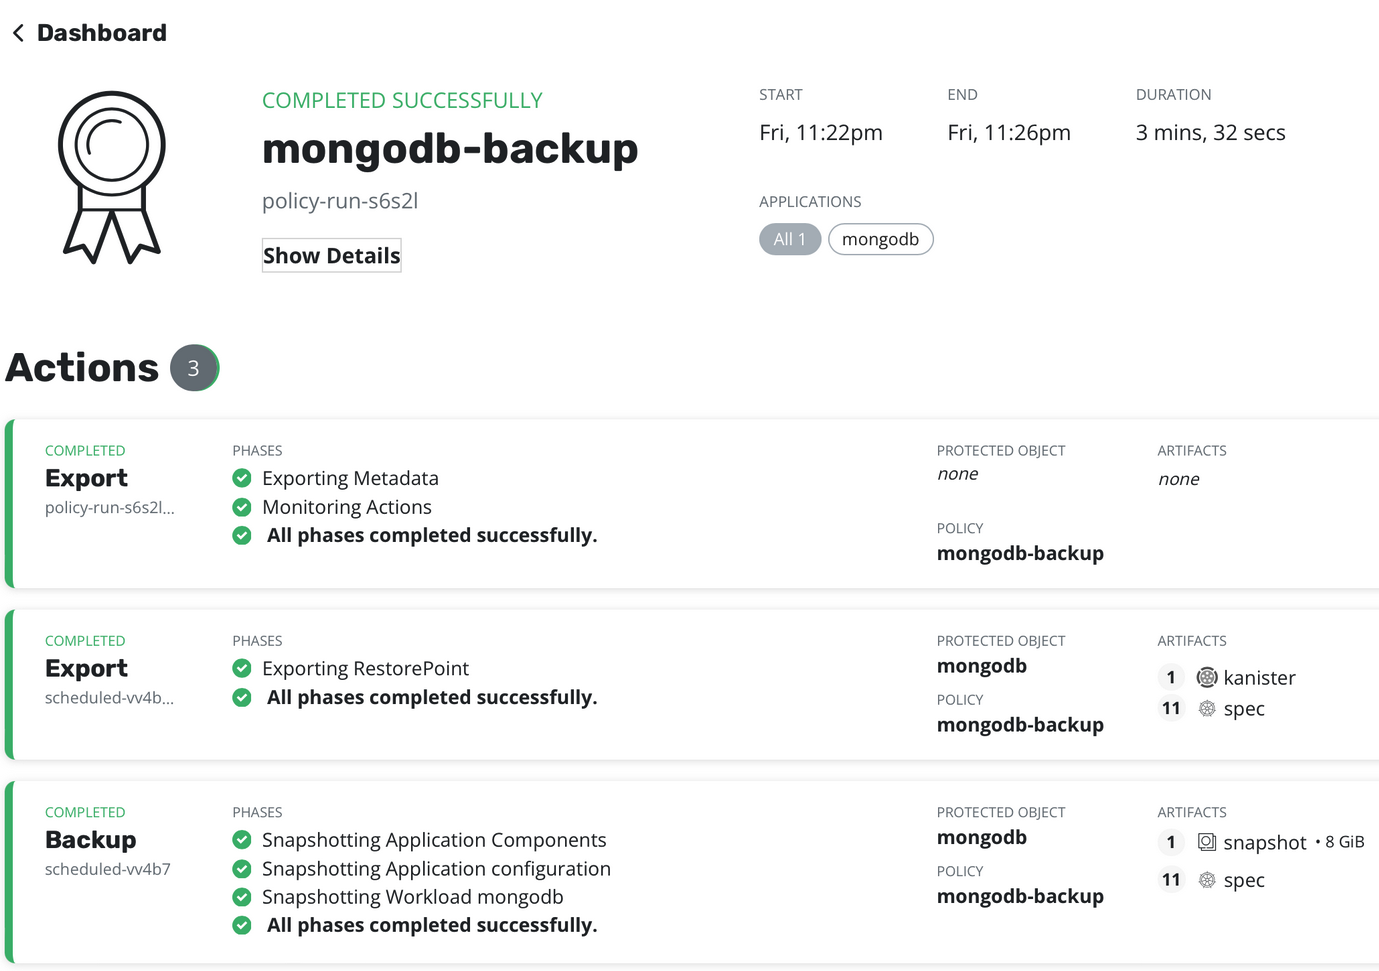Click green check beside Exporting Metadata

click(x=242, y=478)
